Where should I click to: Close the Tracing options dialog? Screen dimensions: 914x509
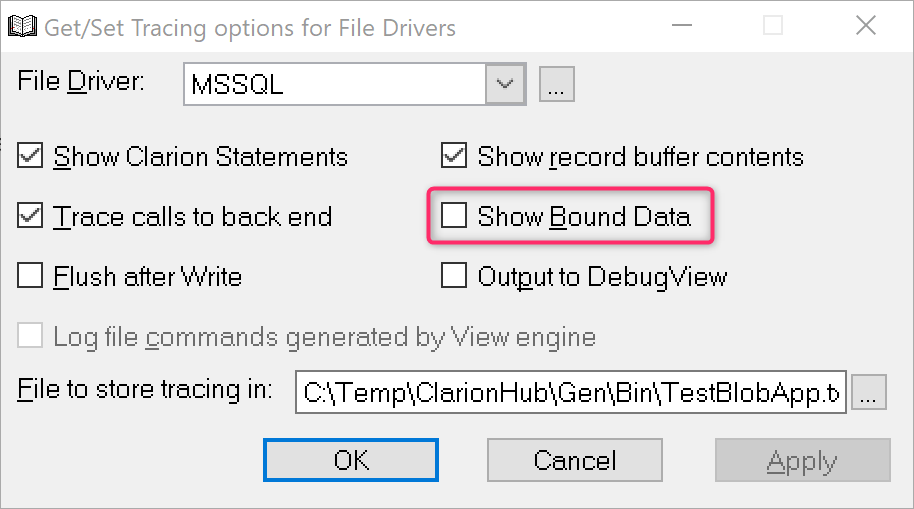tap(864, 26)
